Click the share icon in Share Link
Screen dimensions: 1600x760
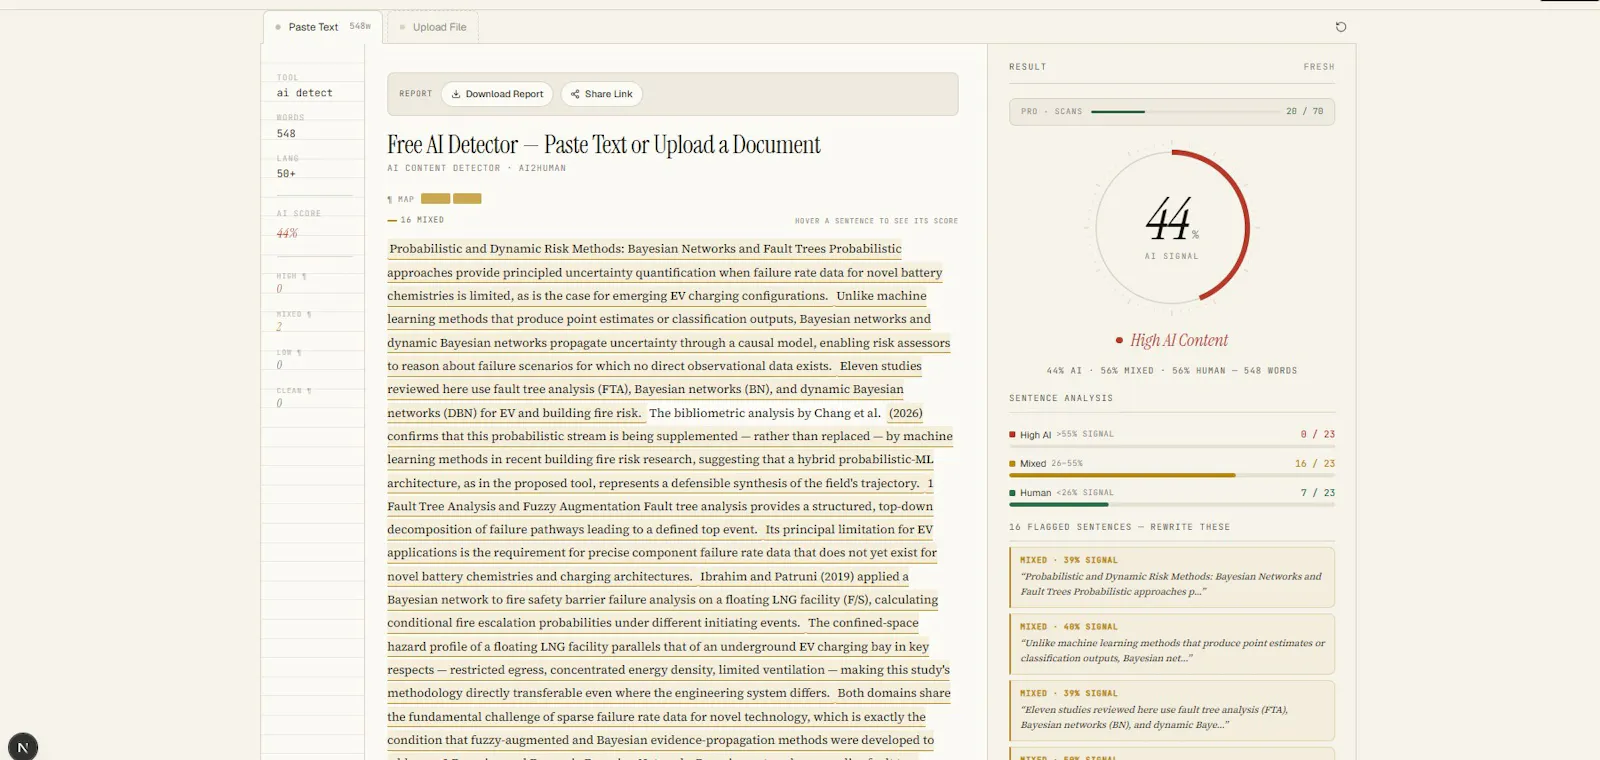tap(575, 94)
